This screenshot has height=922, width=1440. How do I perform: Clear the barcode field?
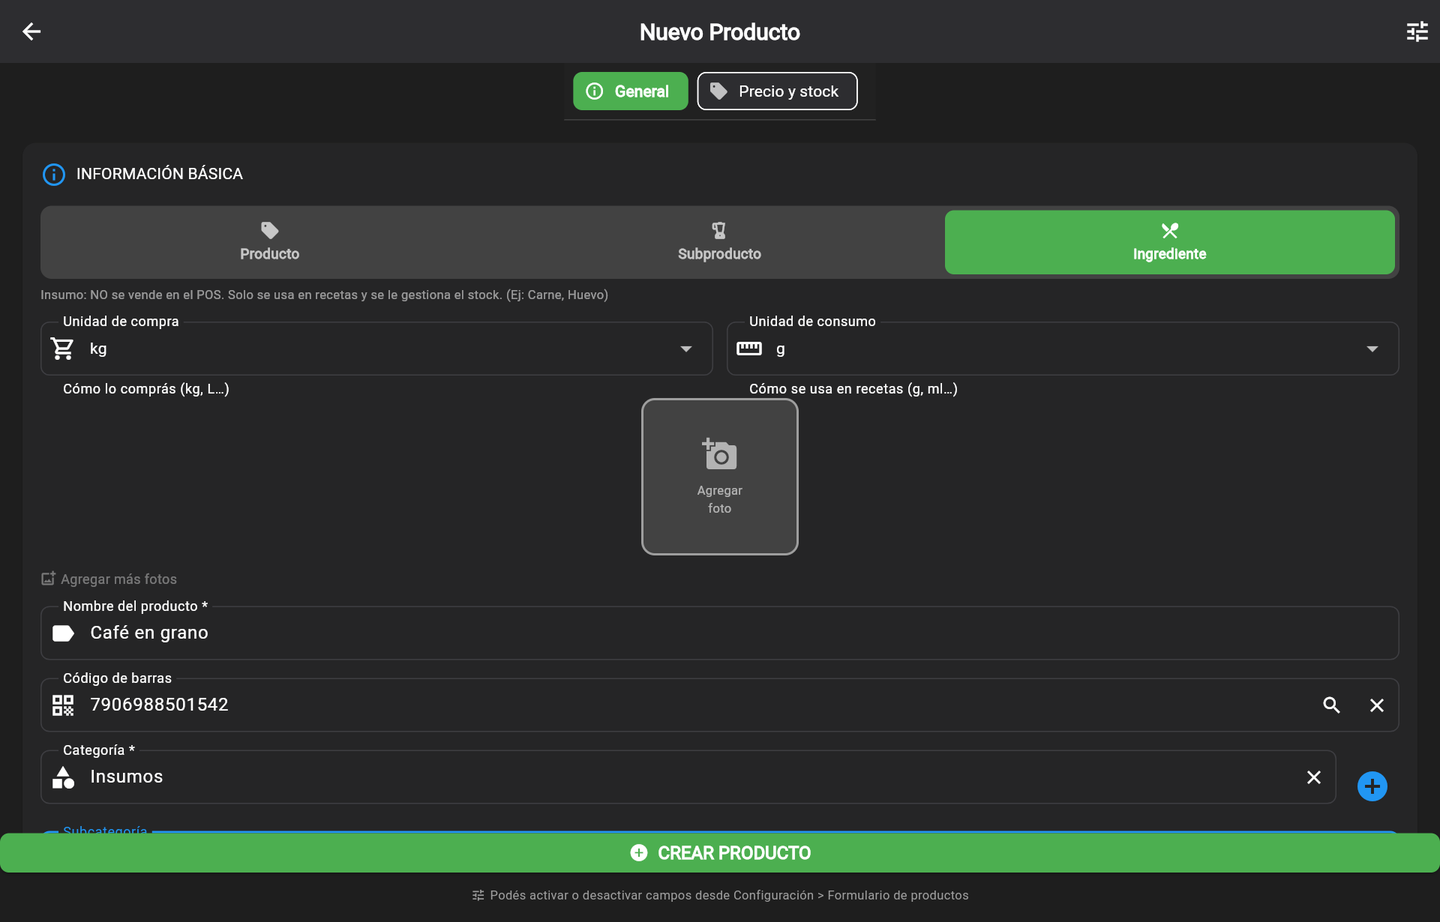[x=1377, y=705]
